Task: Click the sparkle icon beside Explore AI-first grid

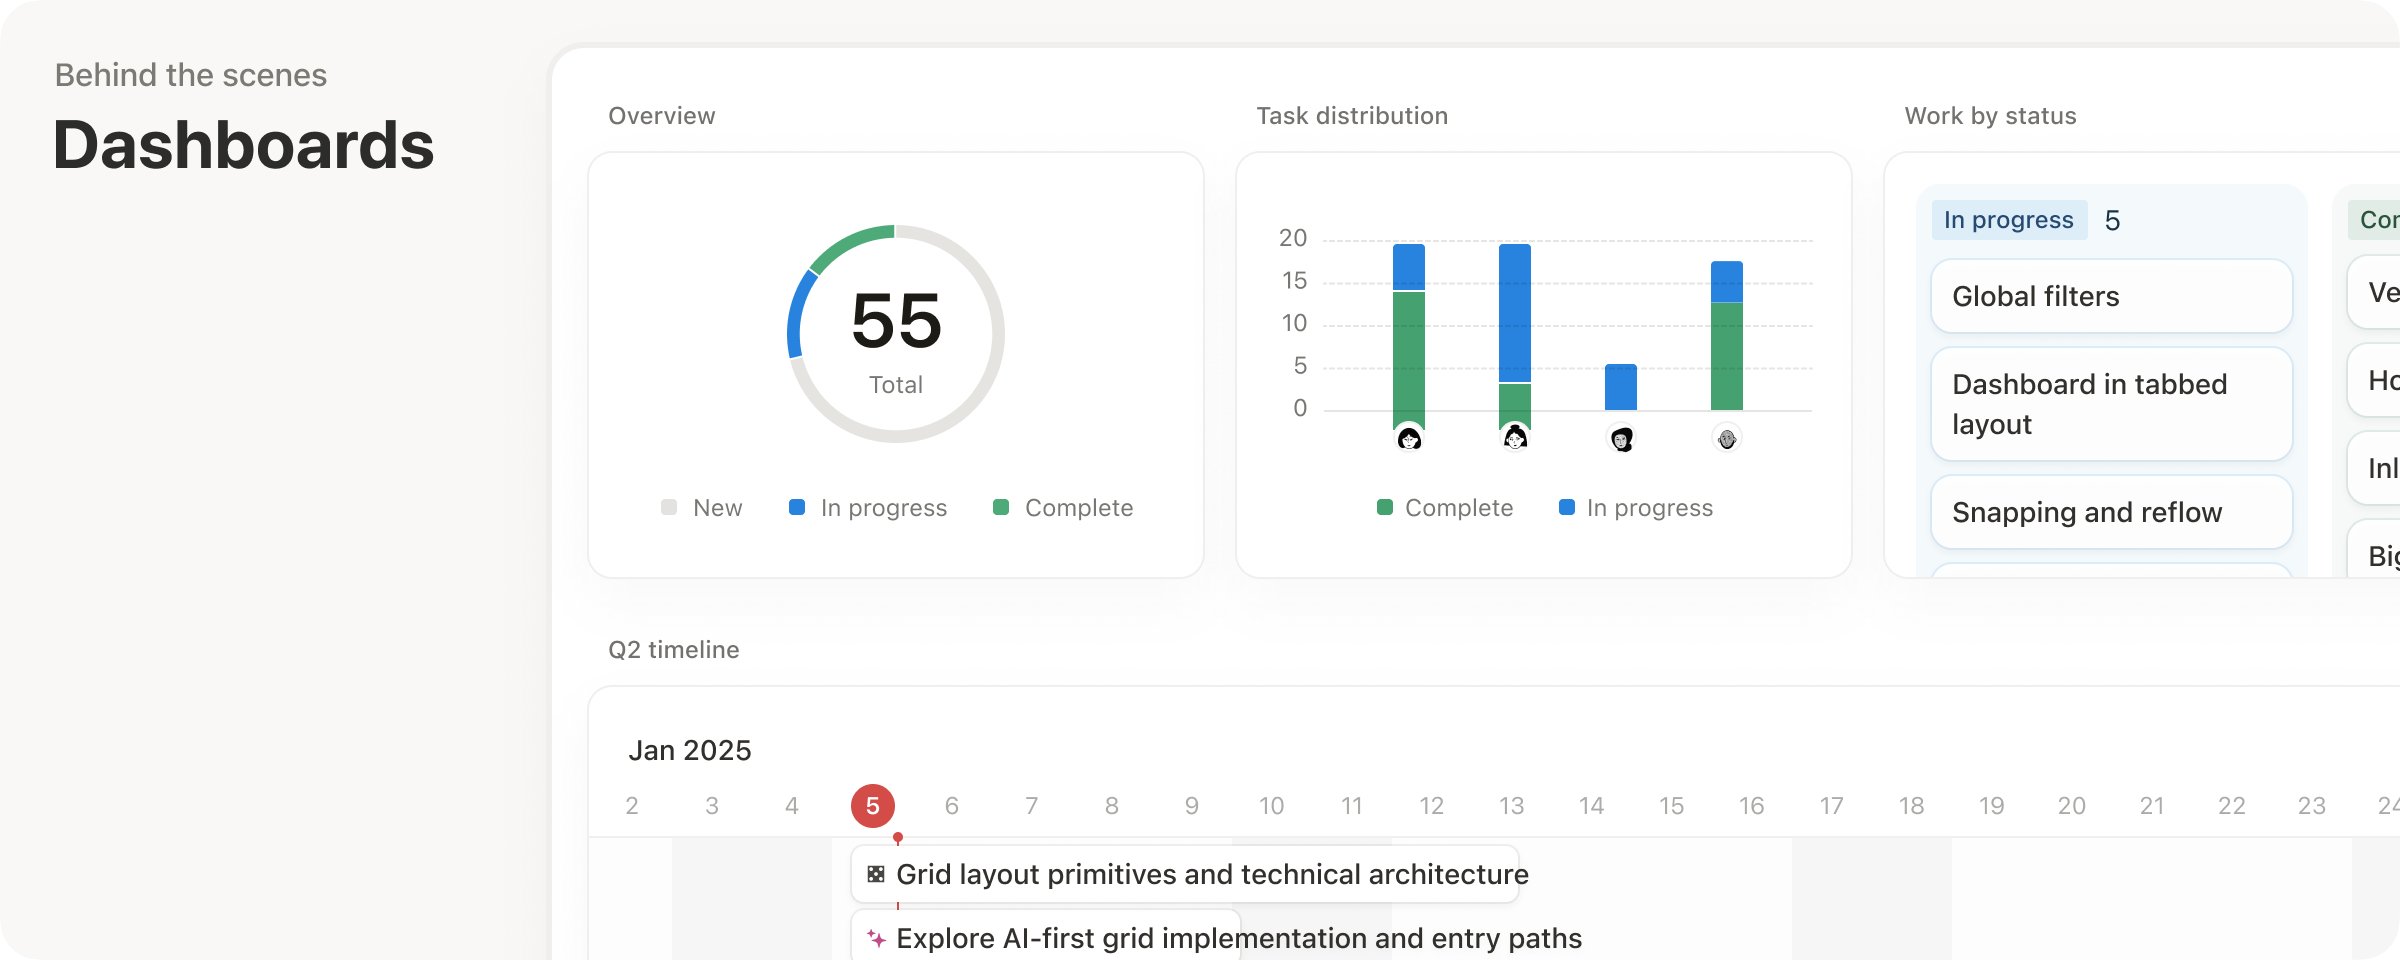Action: 876,938
